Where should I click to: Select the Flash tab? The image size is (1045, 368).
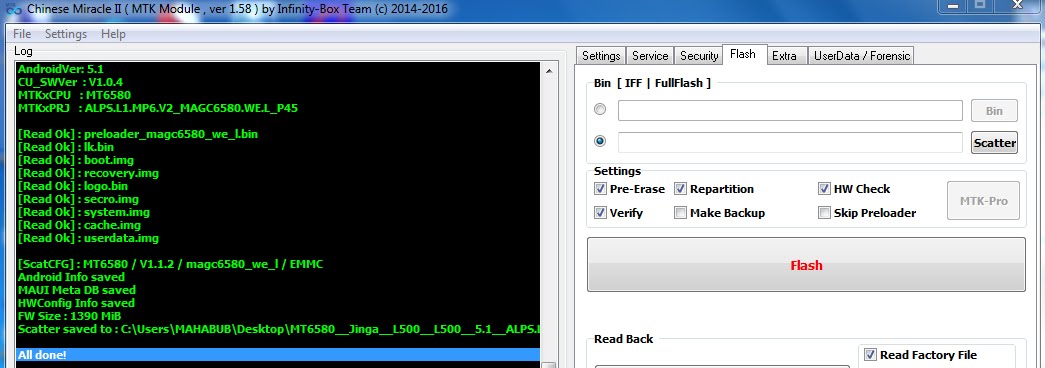[x=743, y=54]
